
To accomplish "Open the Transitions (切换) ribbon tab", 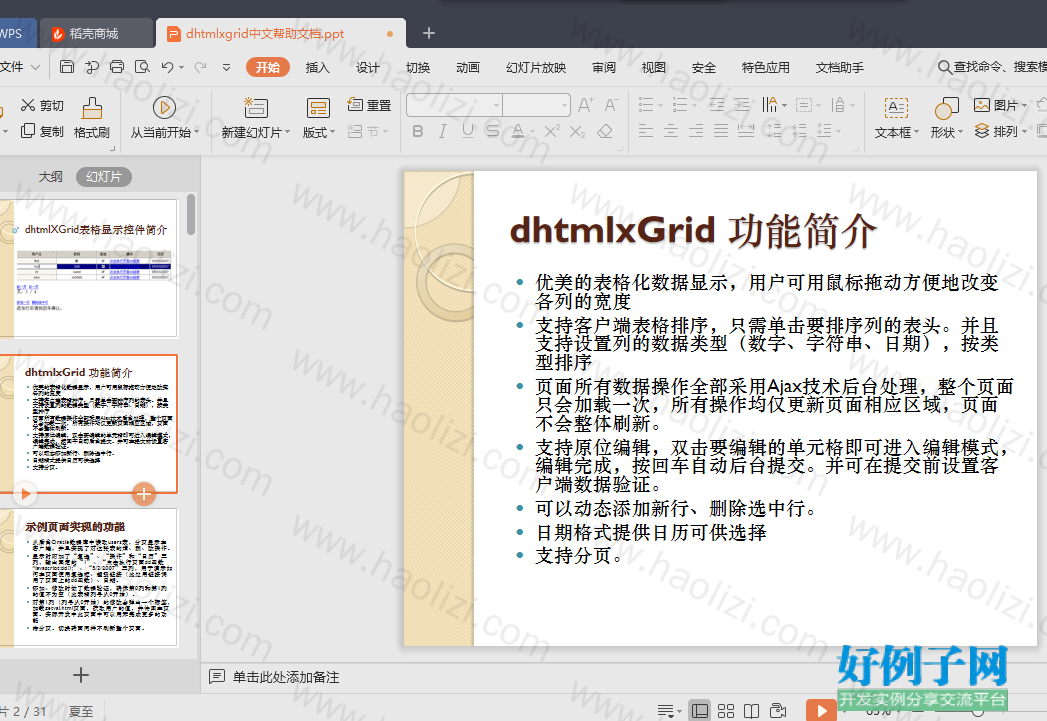I will 417,67.
